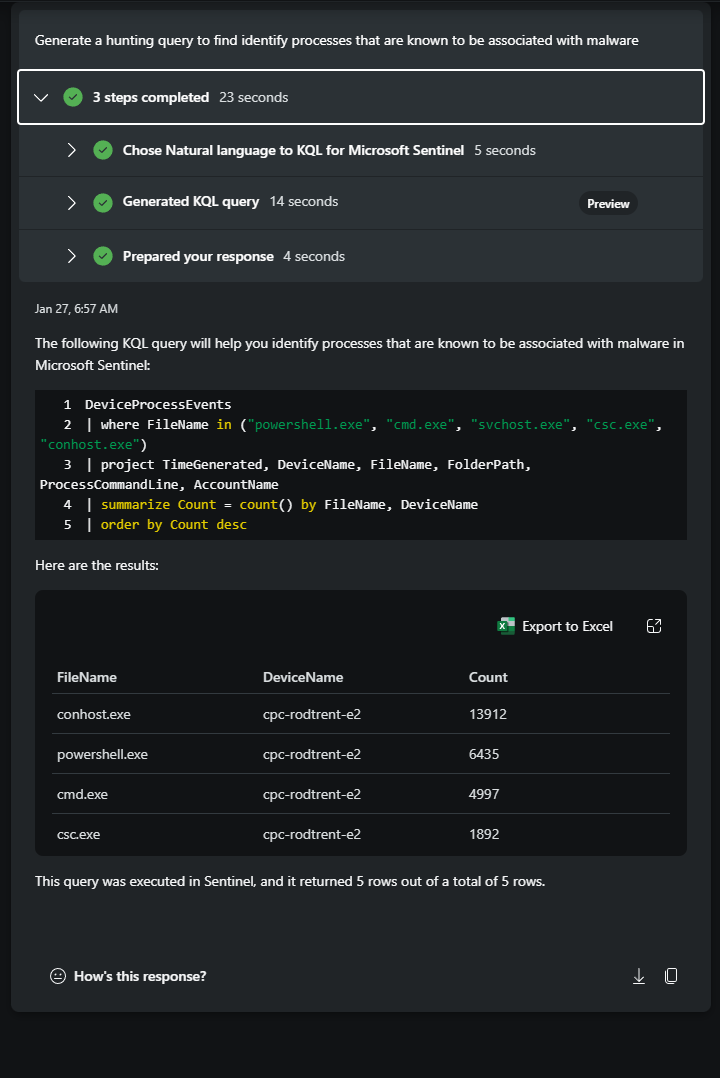Click 'Here are the results:' text

pyautogui.click(x=97, y=565)
